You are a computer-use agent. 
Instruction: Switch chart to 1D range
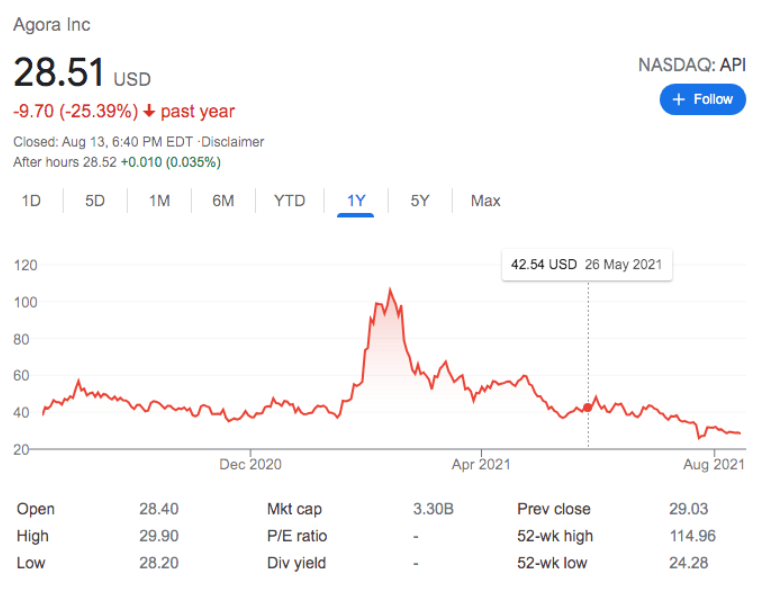31,201
